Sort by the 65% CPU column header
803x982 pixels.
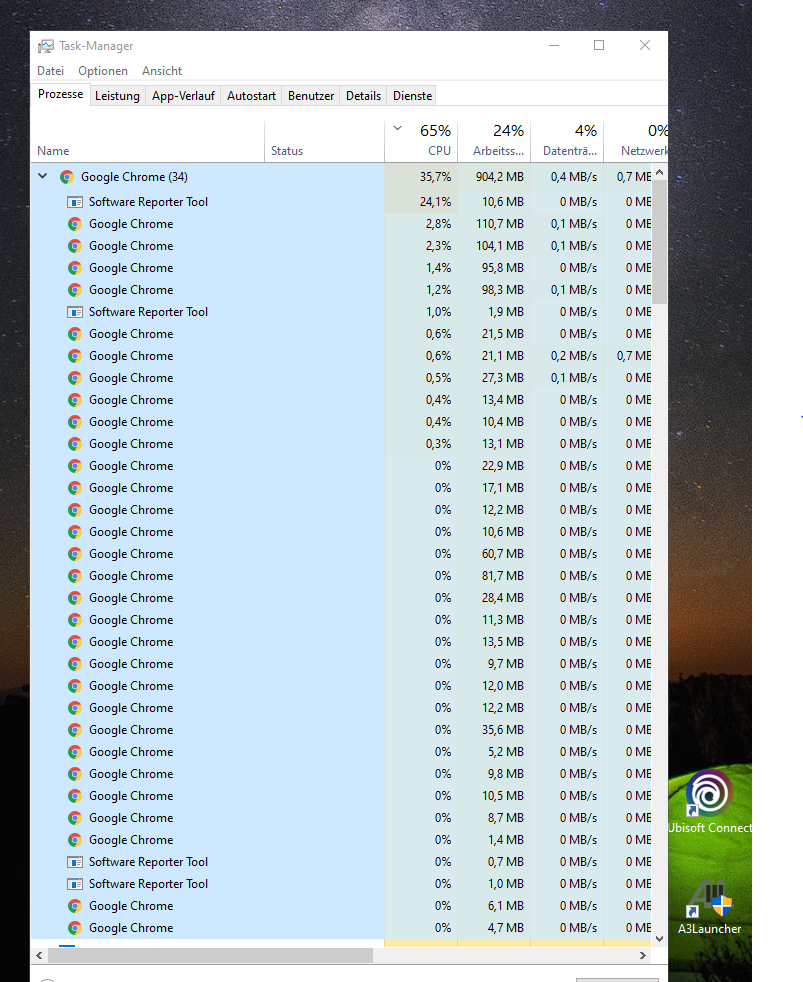pyautogui.click(x=421, y=142)
